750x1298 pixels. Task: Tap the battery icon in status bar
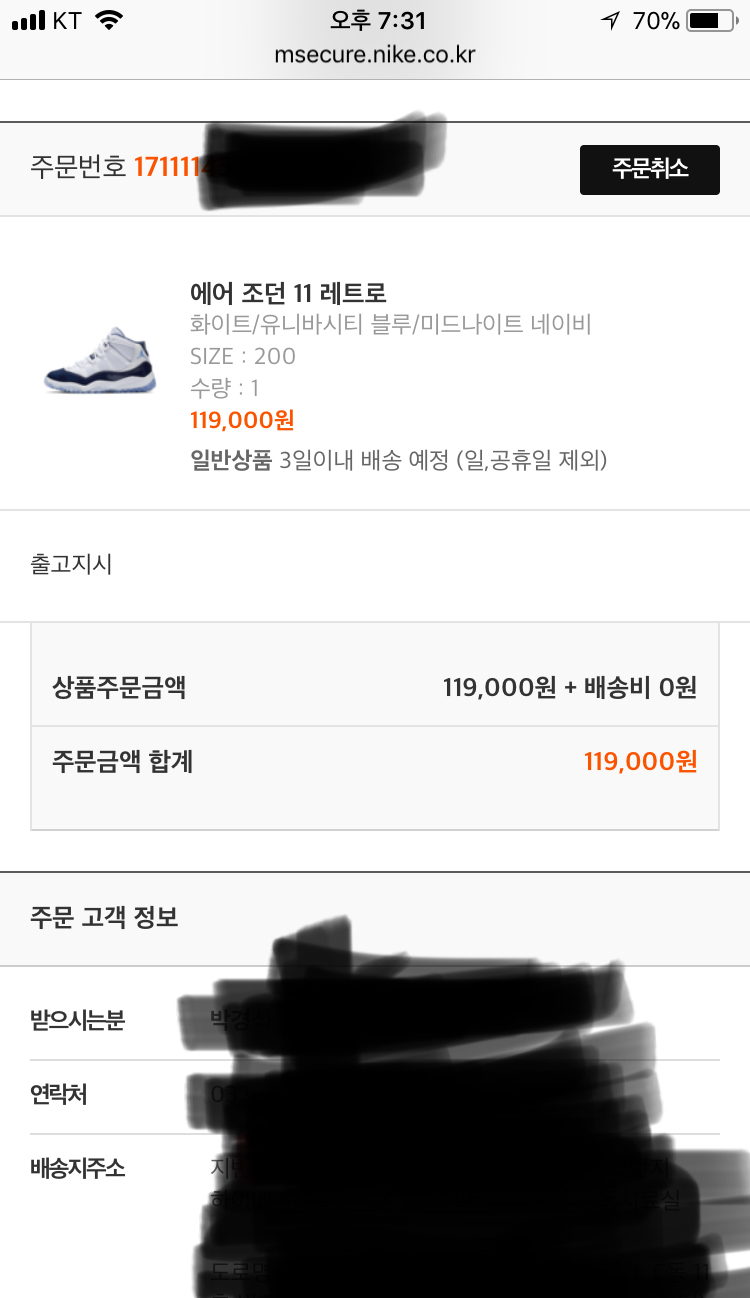[712, 21]
